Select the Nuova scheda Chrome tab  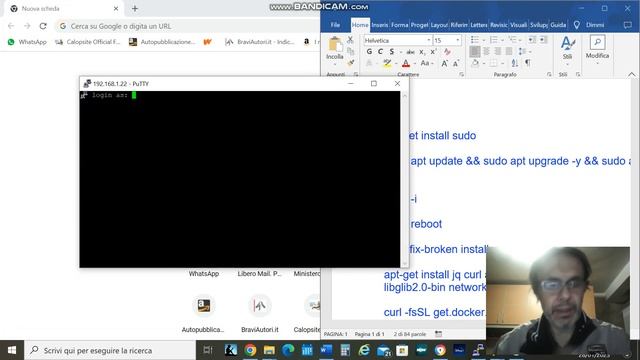(62, 9)
